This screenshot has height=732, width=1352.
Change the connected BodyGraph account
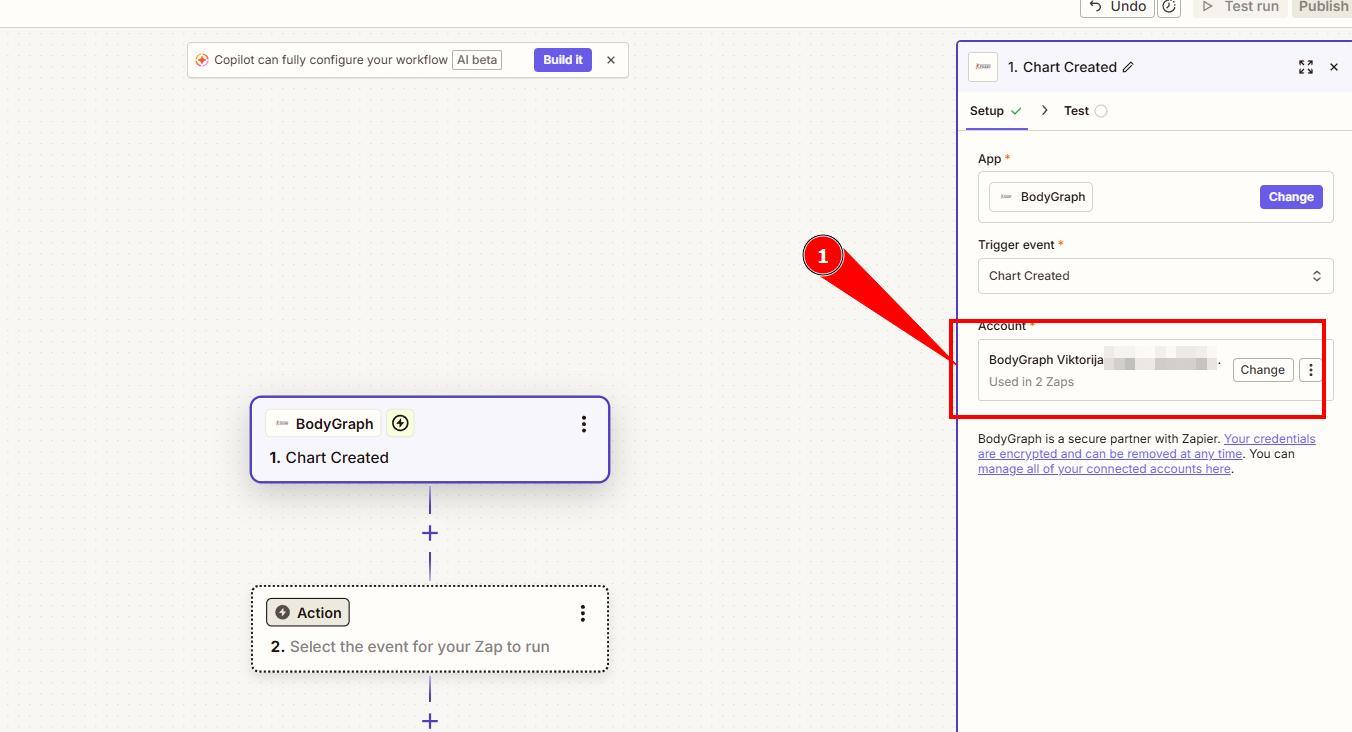[1262, 370]
